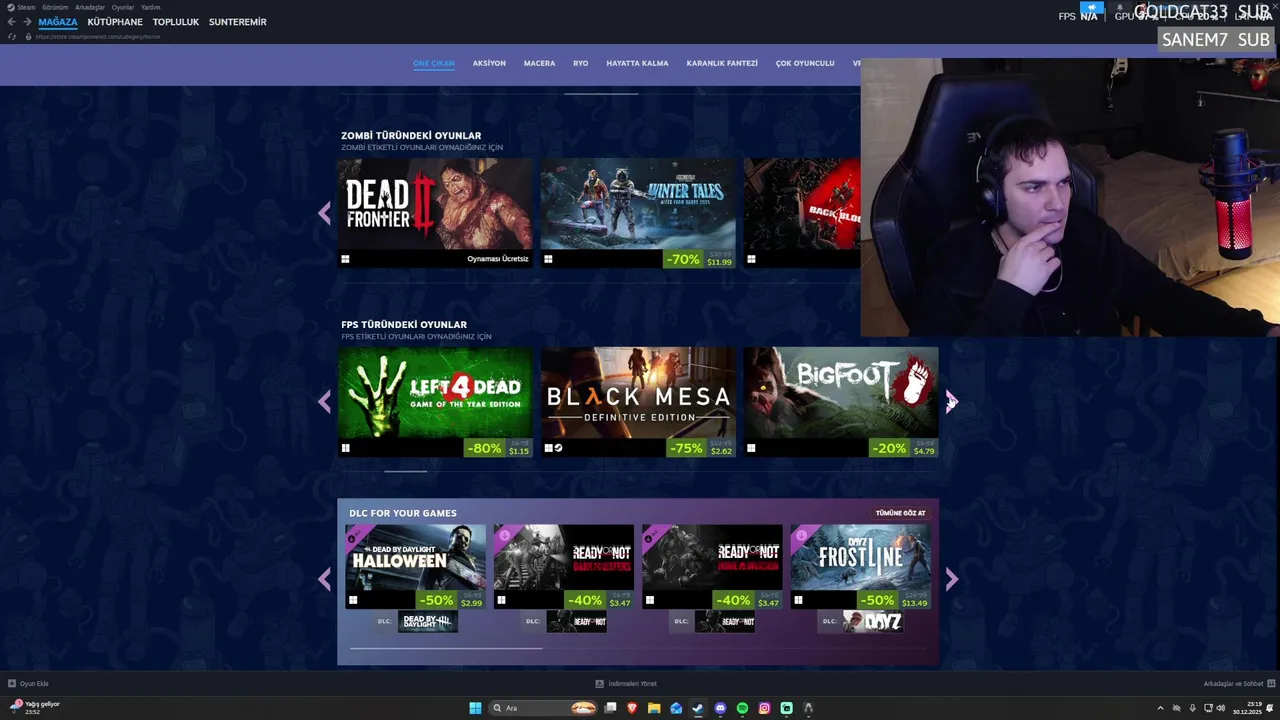Open İndirmeleri Yönet downloads manager
The height and width of the screenshot is (720, 1280).
click(x=626, y=684)
